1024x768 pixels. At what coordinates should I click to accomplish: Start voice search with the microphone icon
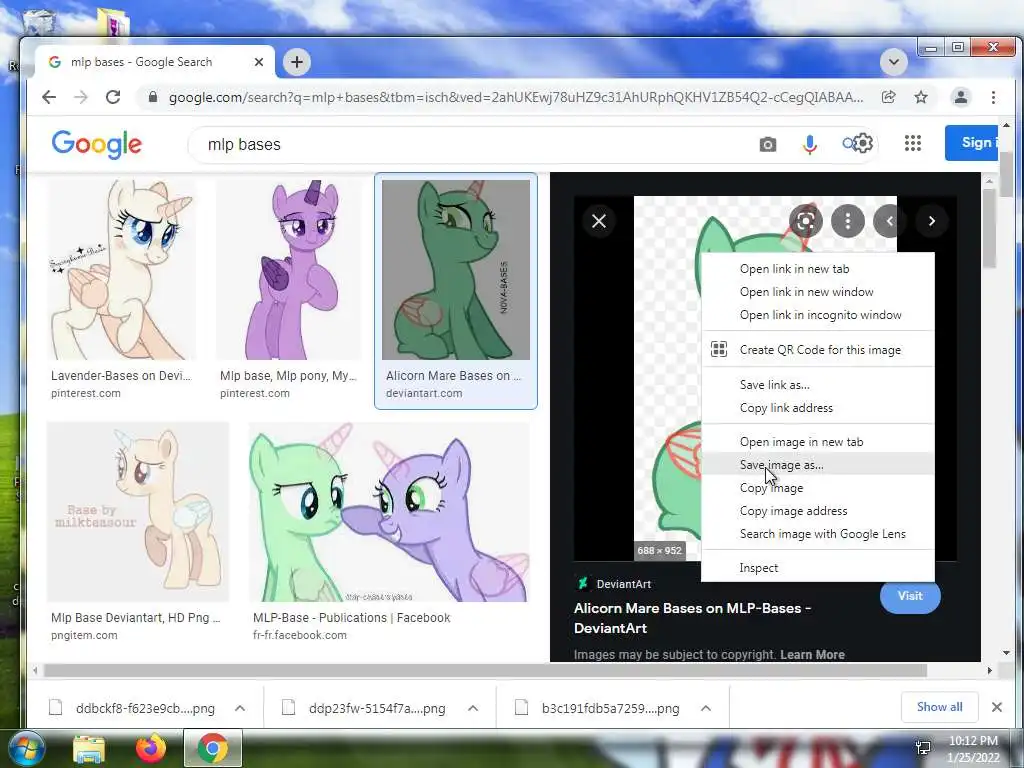point(810,144)
